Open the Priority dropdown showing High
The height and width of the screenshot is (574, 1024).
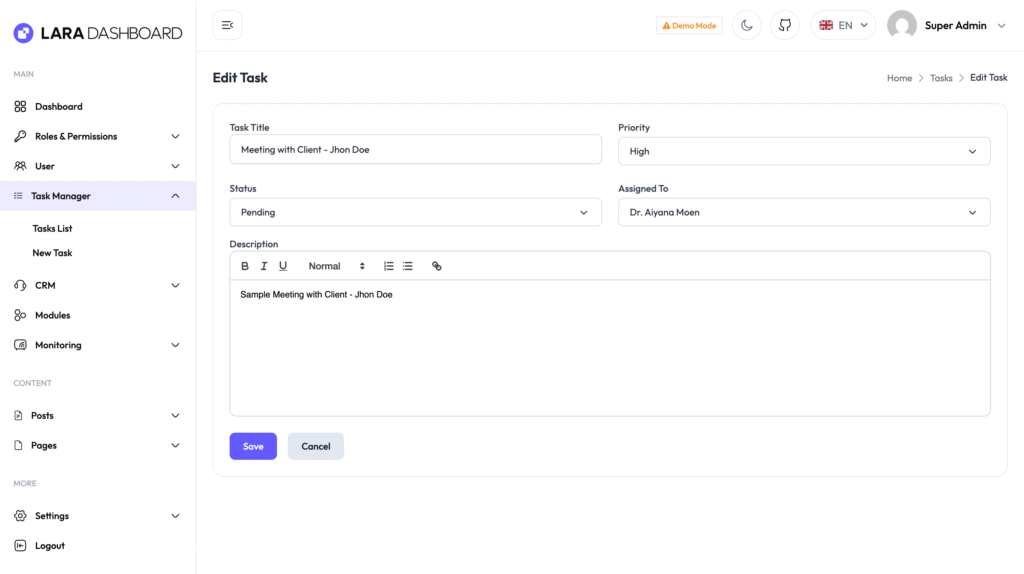point(804,151)
